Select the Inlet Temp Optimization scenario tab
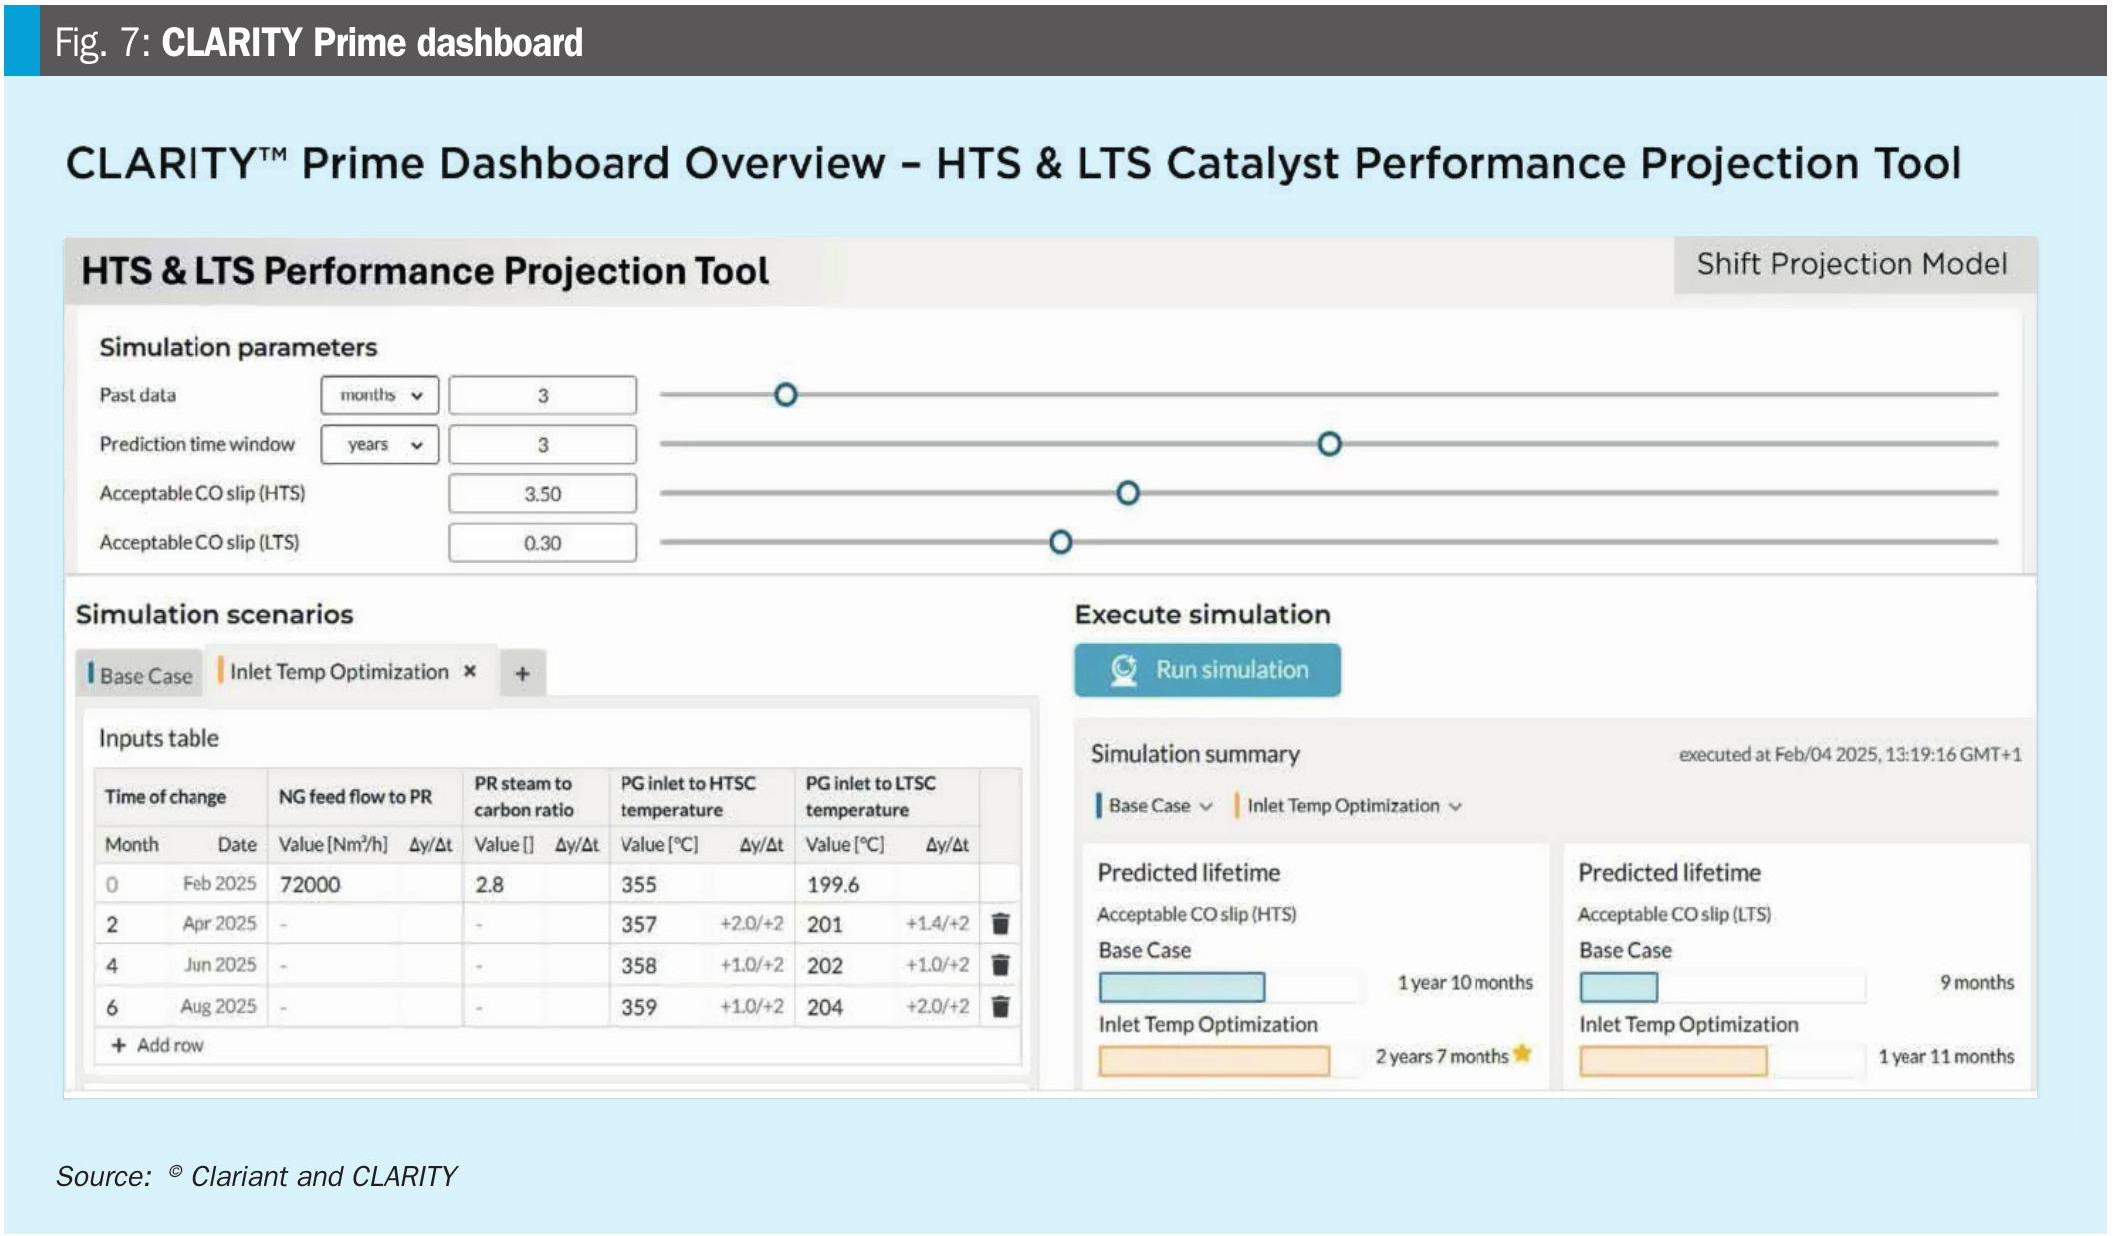The height and width of the screenshot is (1236, 2113). tap(338, 672)
